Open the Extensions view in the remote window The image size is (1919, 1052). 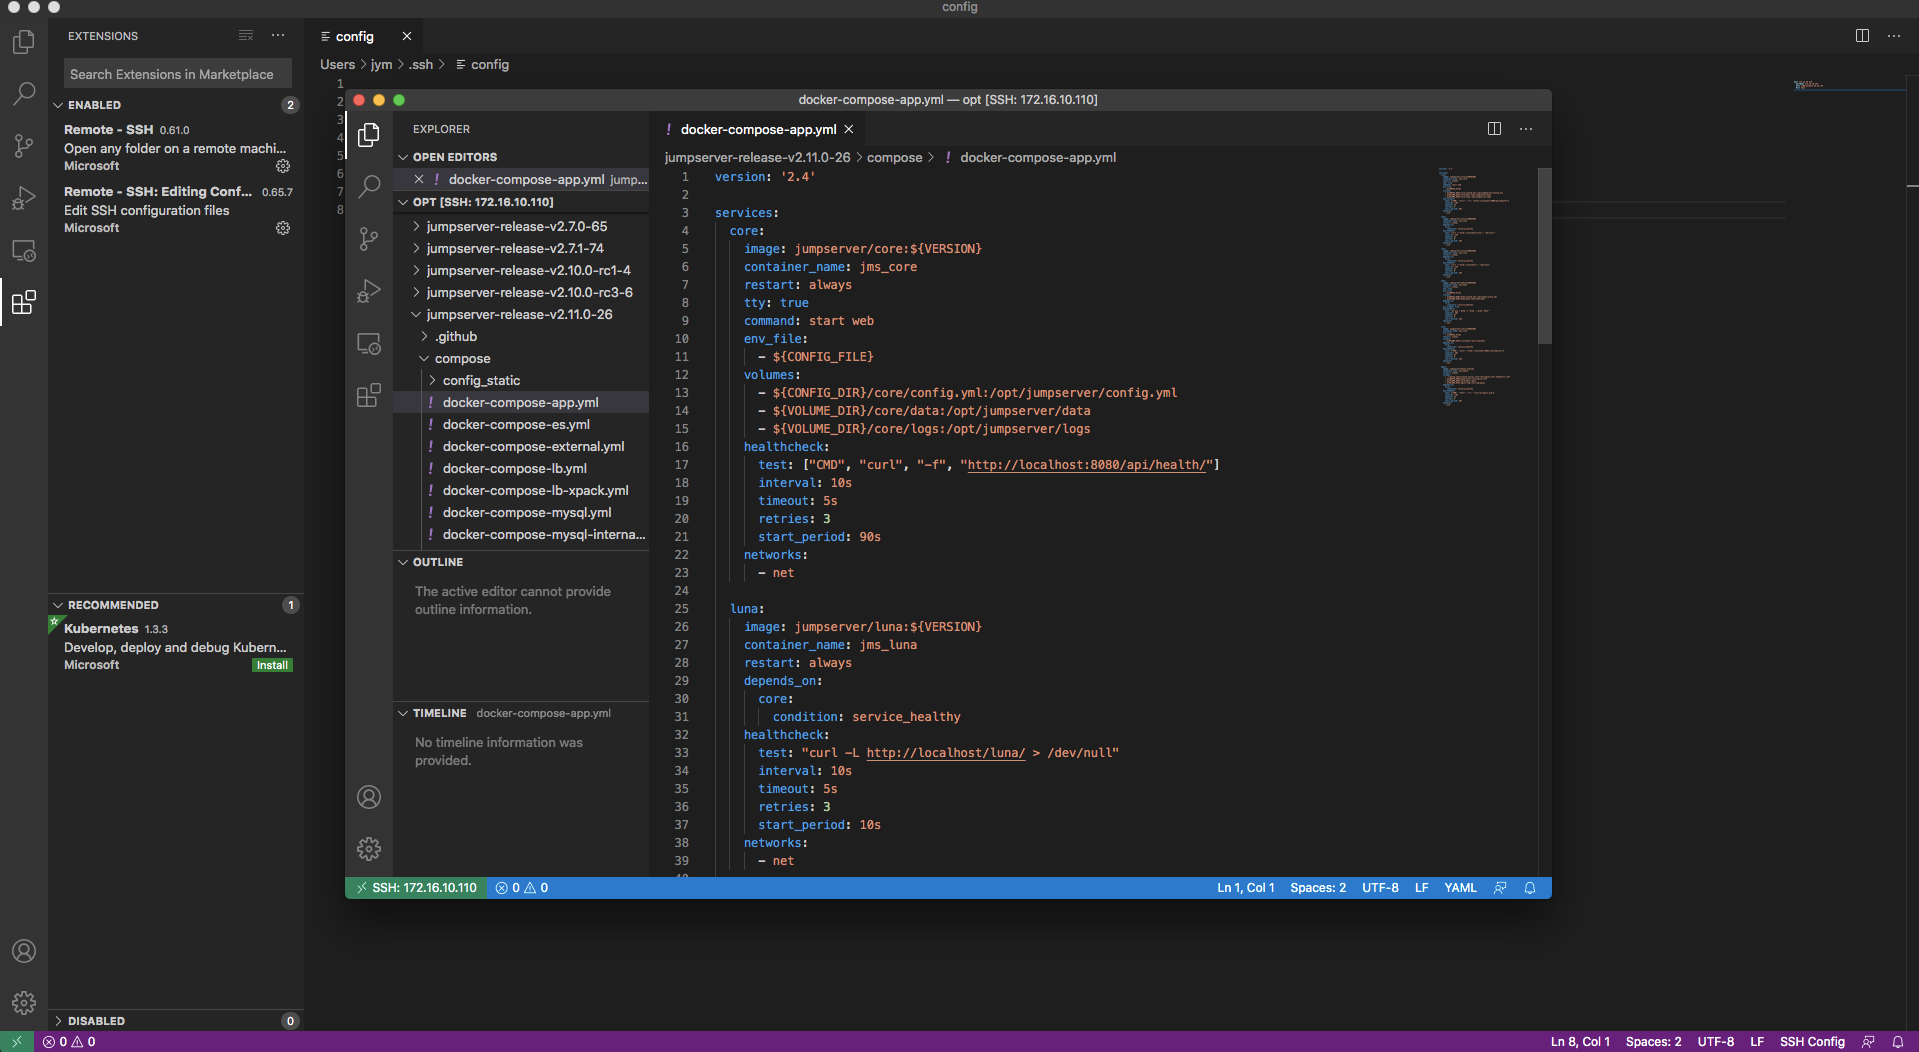[369, 395]
